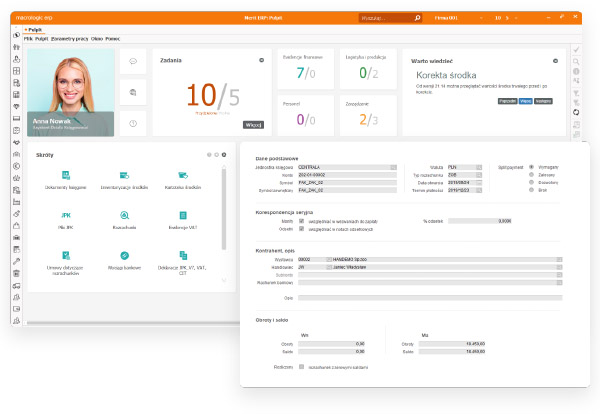The width and height of the screenshot is (600, 414).
Task: Open the Zarządzanie 2/3 tile
Action: coord(368,116)
